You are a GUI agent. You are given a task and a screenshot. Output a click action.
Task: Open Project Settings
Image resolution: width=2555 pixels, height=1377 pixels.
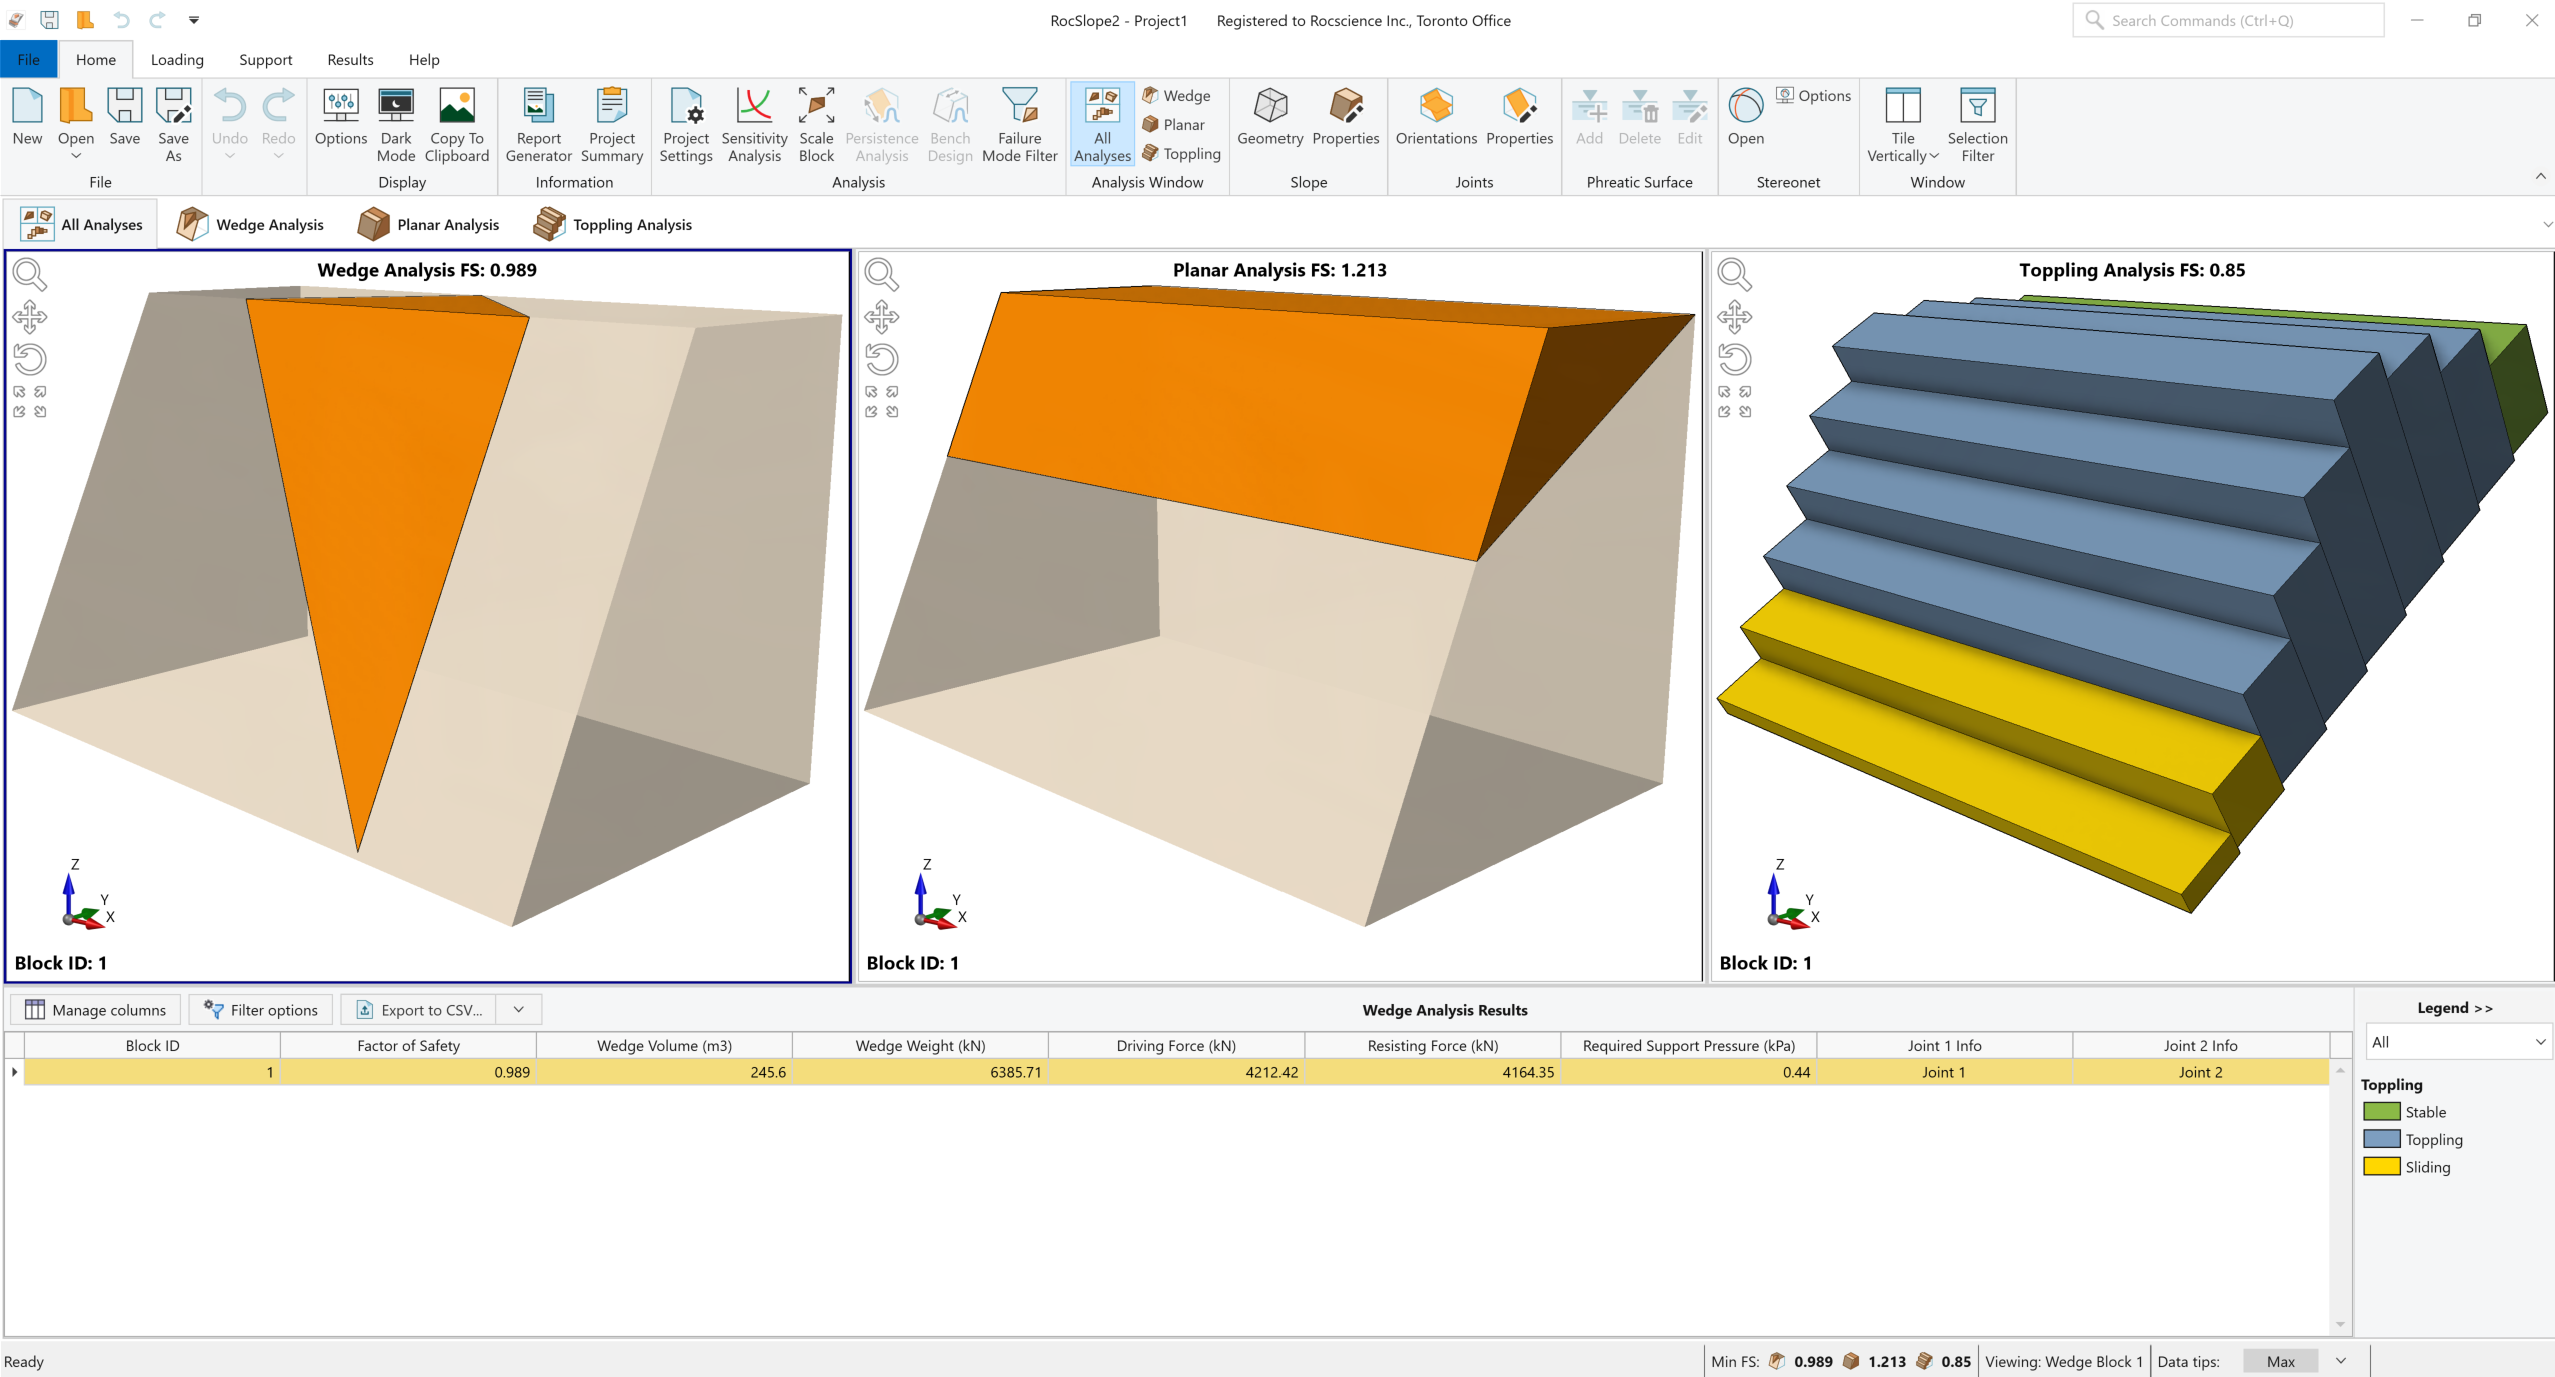686,124
